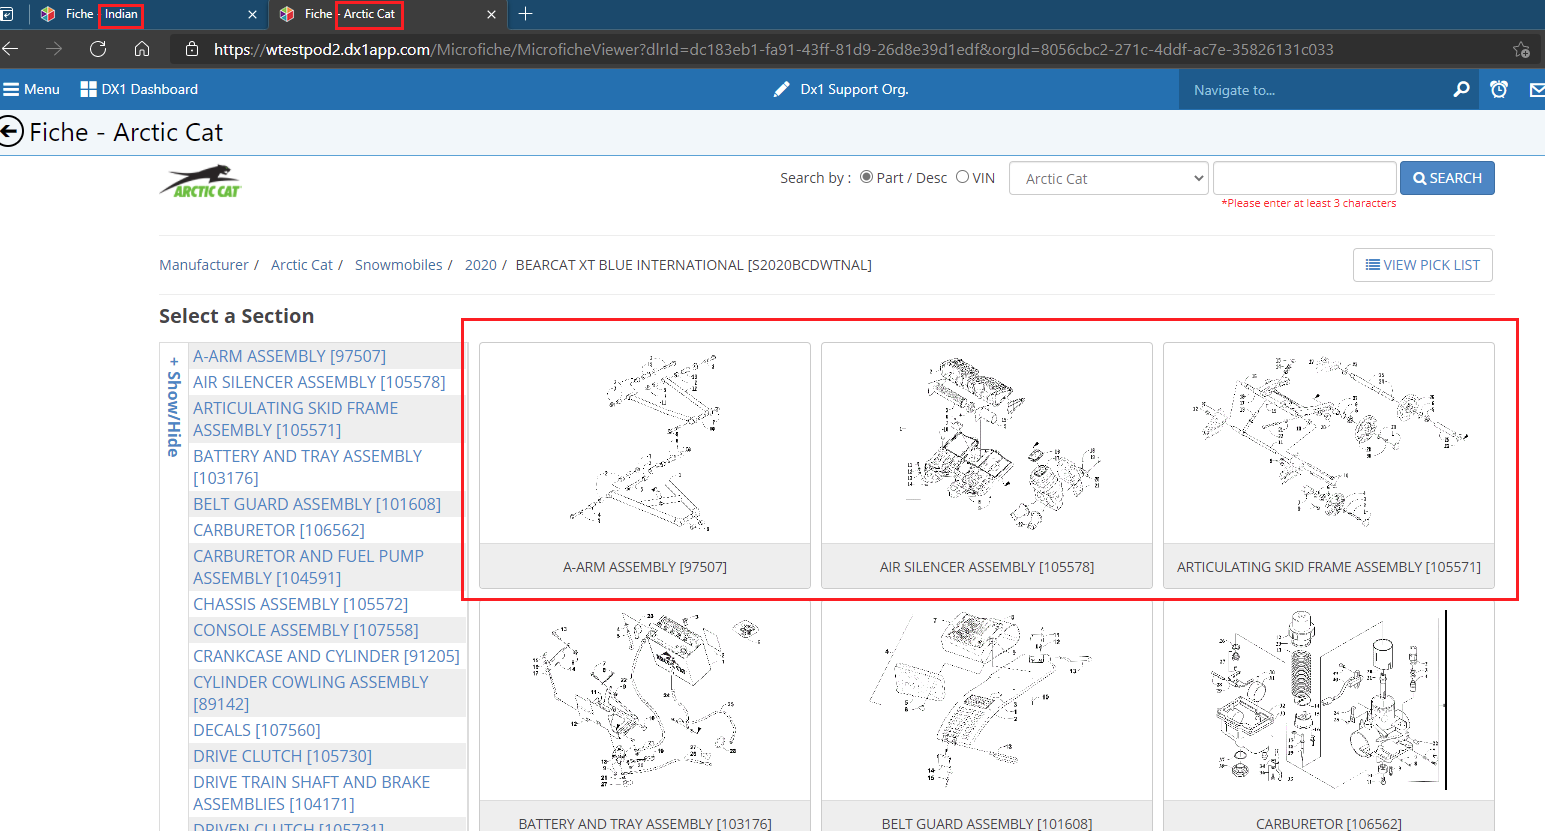Select CONSOLE ASSEMBLY [107558]
Image resolution: width=1545 pixels, height=831 pixels.
coord(306,630)
